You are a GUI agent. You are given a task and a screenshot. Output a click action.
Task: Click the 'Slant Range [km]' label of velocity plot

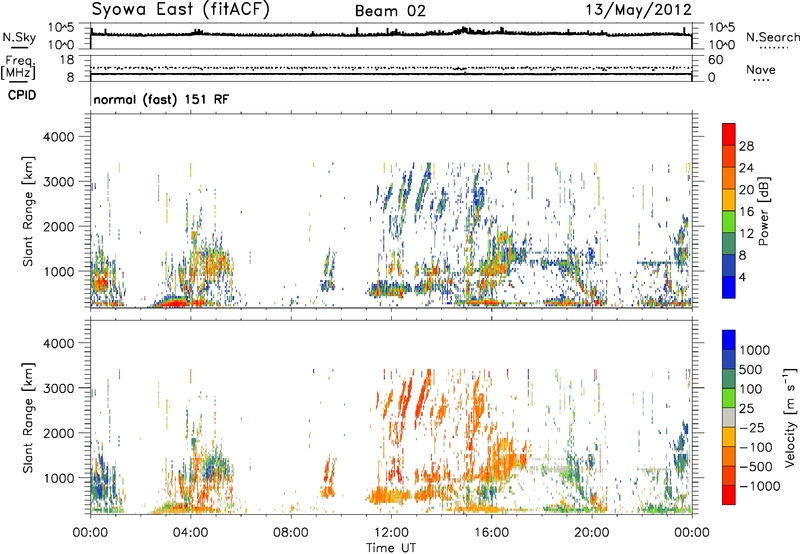(x=28, y=417)
